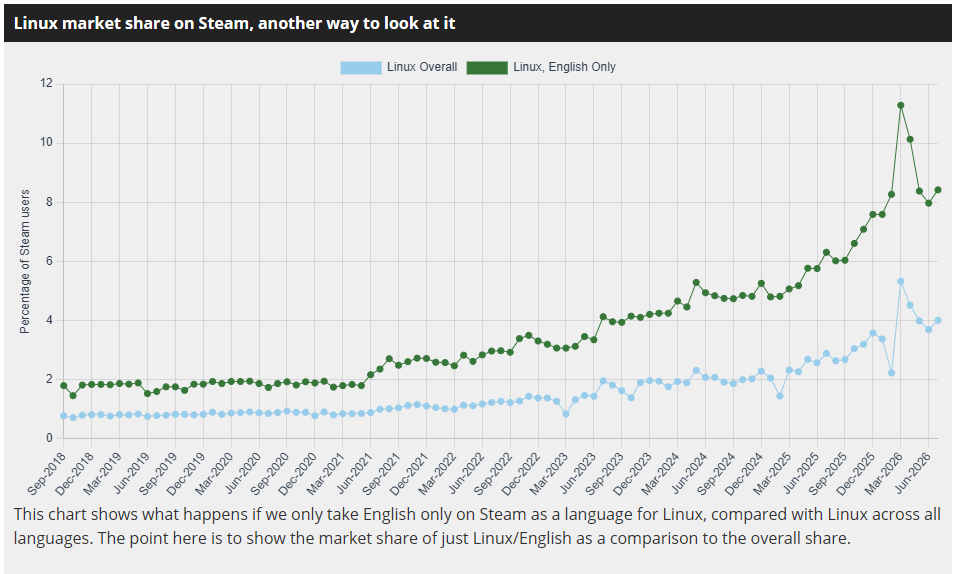Viewport: 955px width, 574px height.
Task: Click the y-axis label "10"
Action: pos(47,143)
